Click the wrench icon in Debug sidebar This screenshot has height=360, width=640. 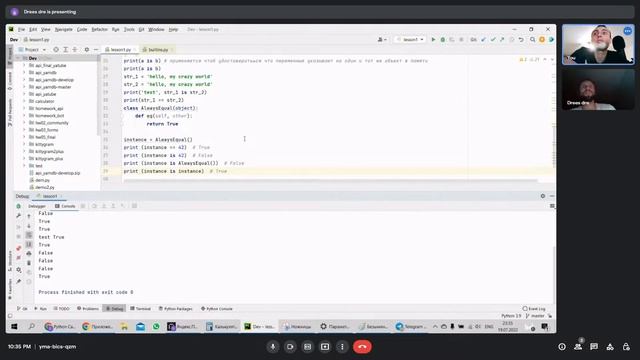18,216
